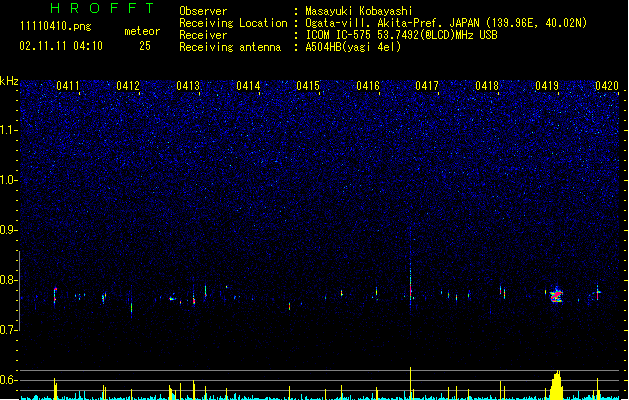Screen dimensions: 629x400
Task: Click the 0420 time marker
Action: pyautogui.click(x=607, y=86)
